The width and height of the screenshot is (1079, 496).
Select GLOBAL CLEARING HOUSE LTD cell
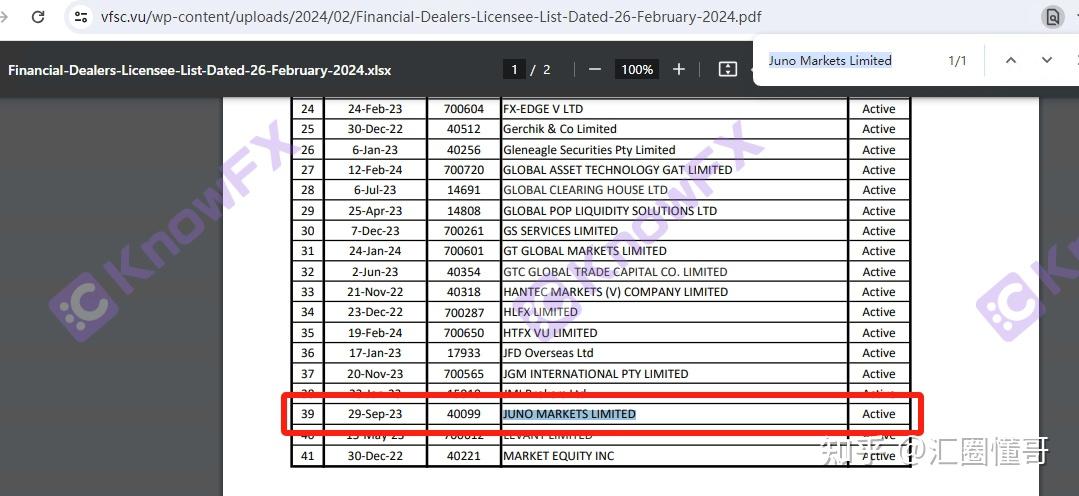pos(674,190)
